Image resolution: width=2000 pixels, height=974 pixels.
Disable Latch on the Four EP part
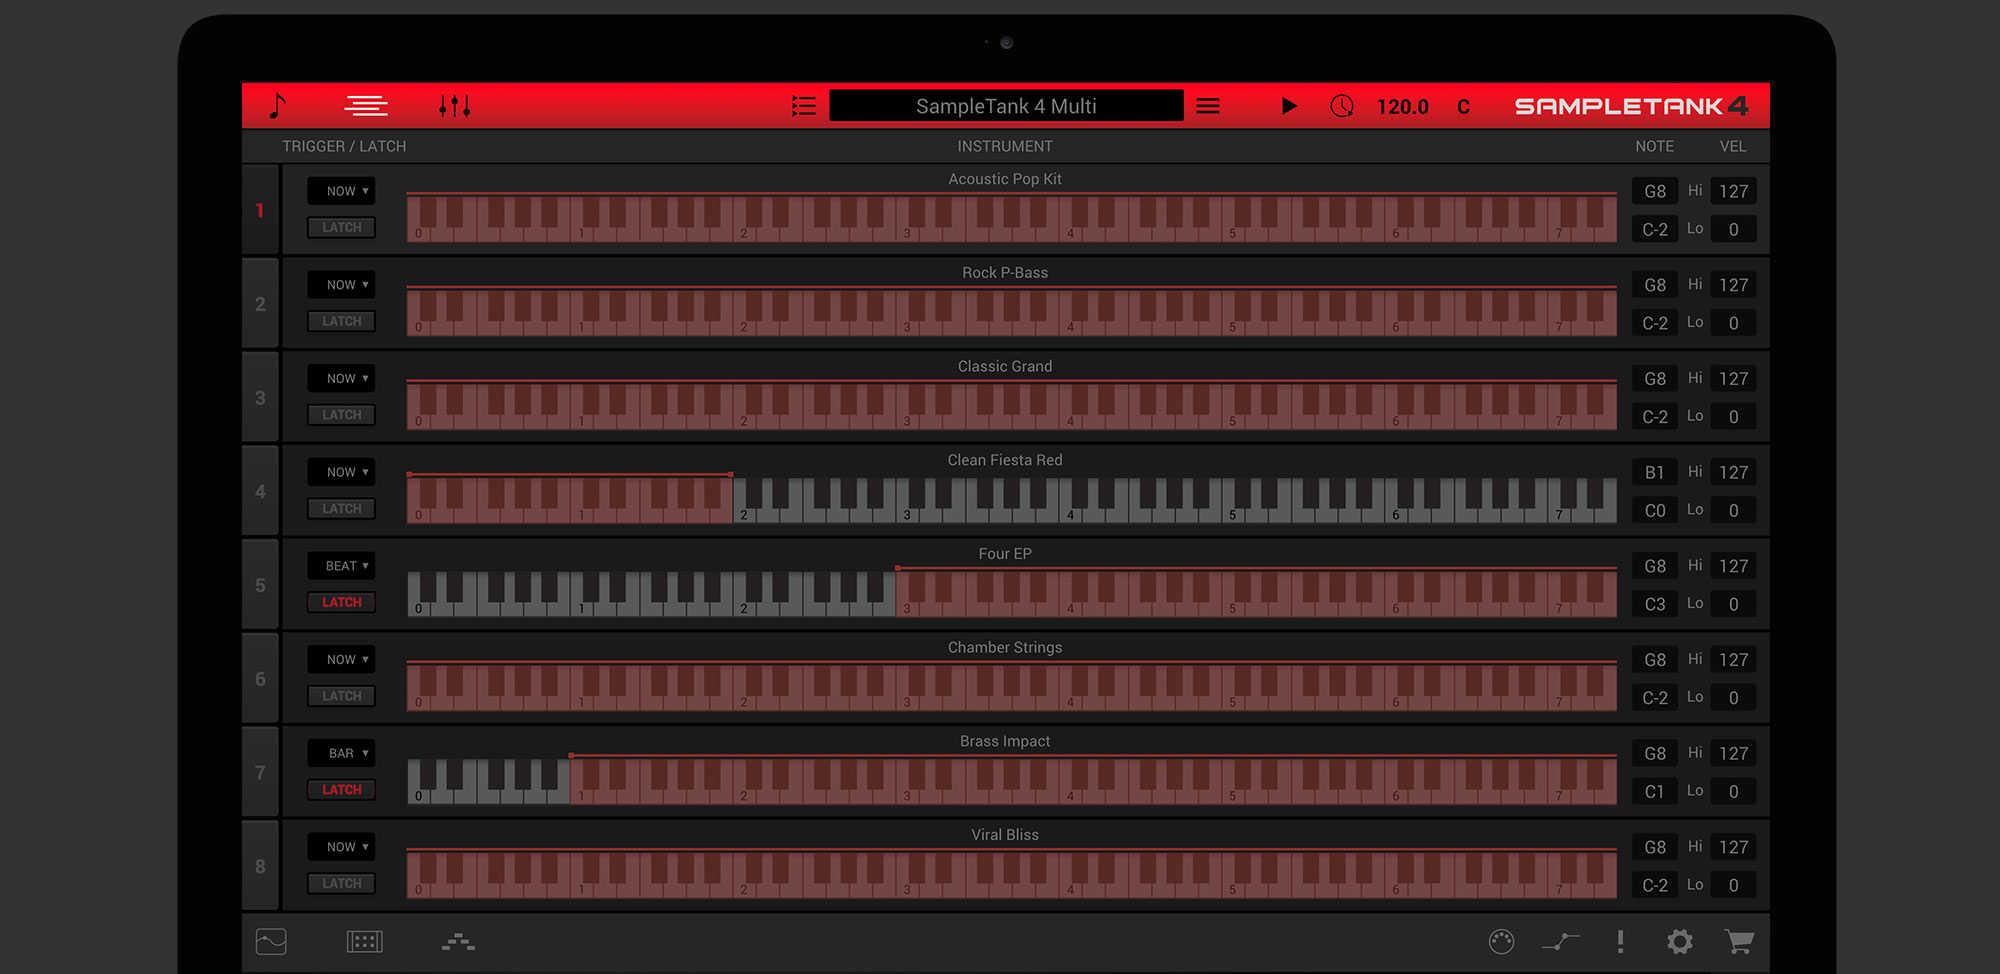(x=341, y=602)
